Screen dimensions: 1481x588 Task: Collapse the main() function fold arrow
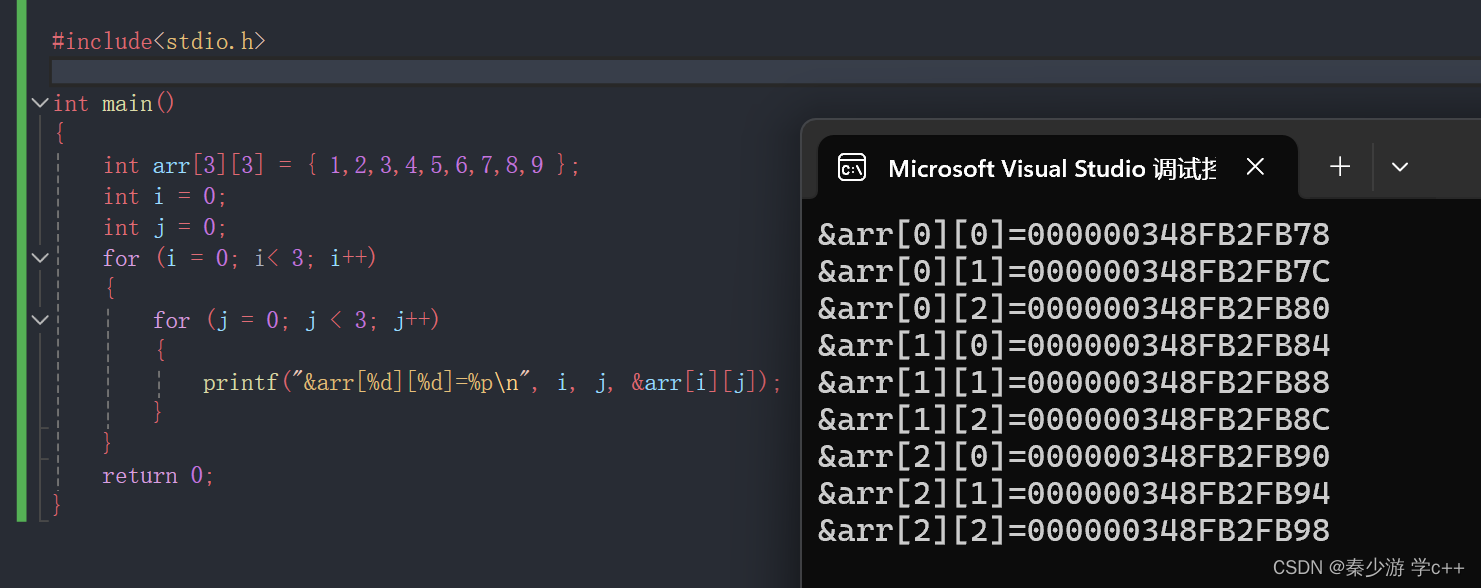[x=40, y=103]
